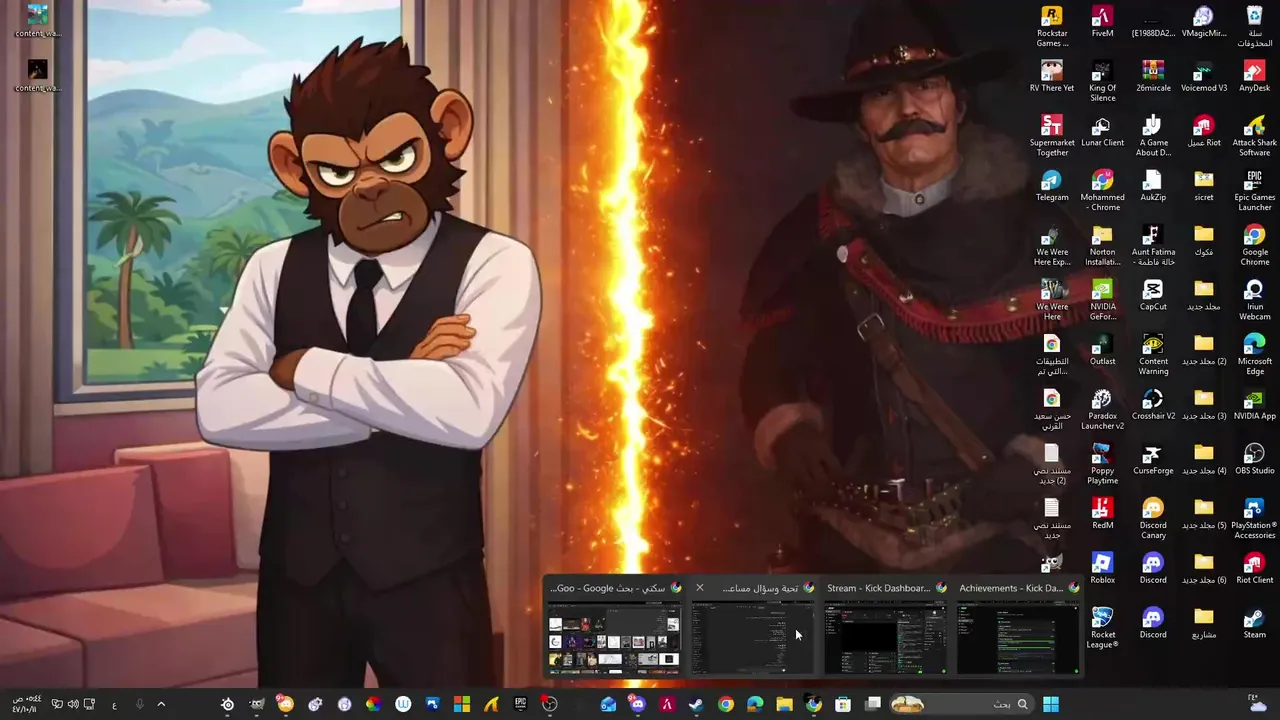This screenshot has height=720, width=1280.
Task: Open PlayStation Accessories desktop shortcut
Action: [x=1254, y=520]
